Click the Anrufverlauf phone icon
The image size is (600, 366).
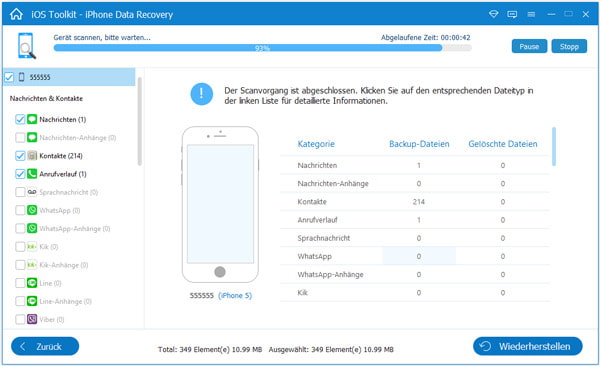[32, 173]
